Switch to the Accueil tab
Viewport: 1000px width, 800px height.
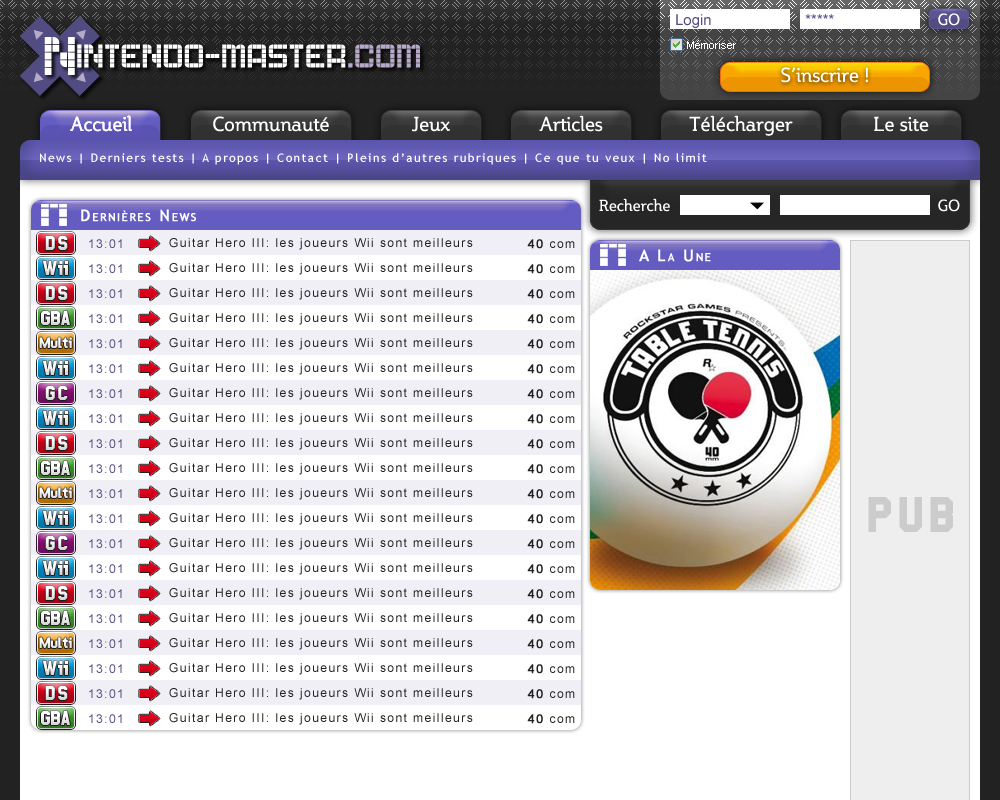coord(100,124)
